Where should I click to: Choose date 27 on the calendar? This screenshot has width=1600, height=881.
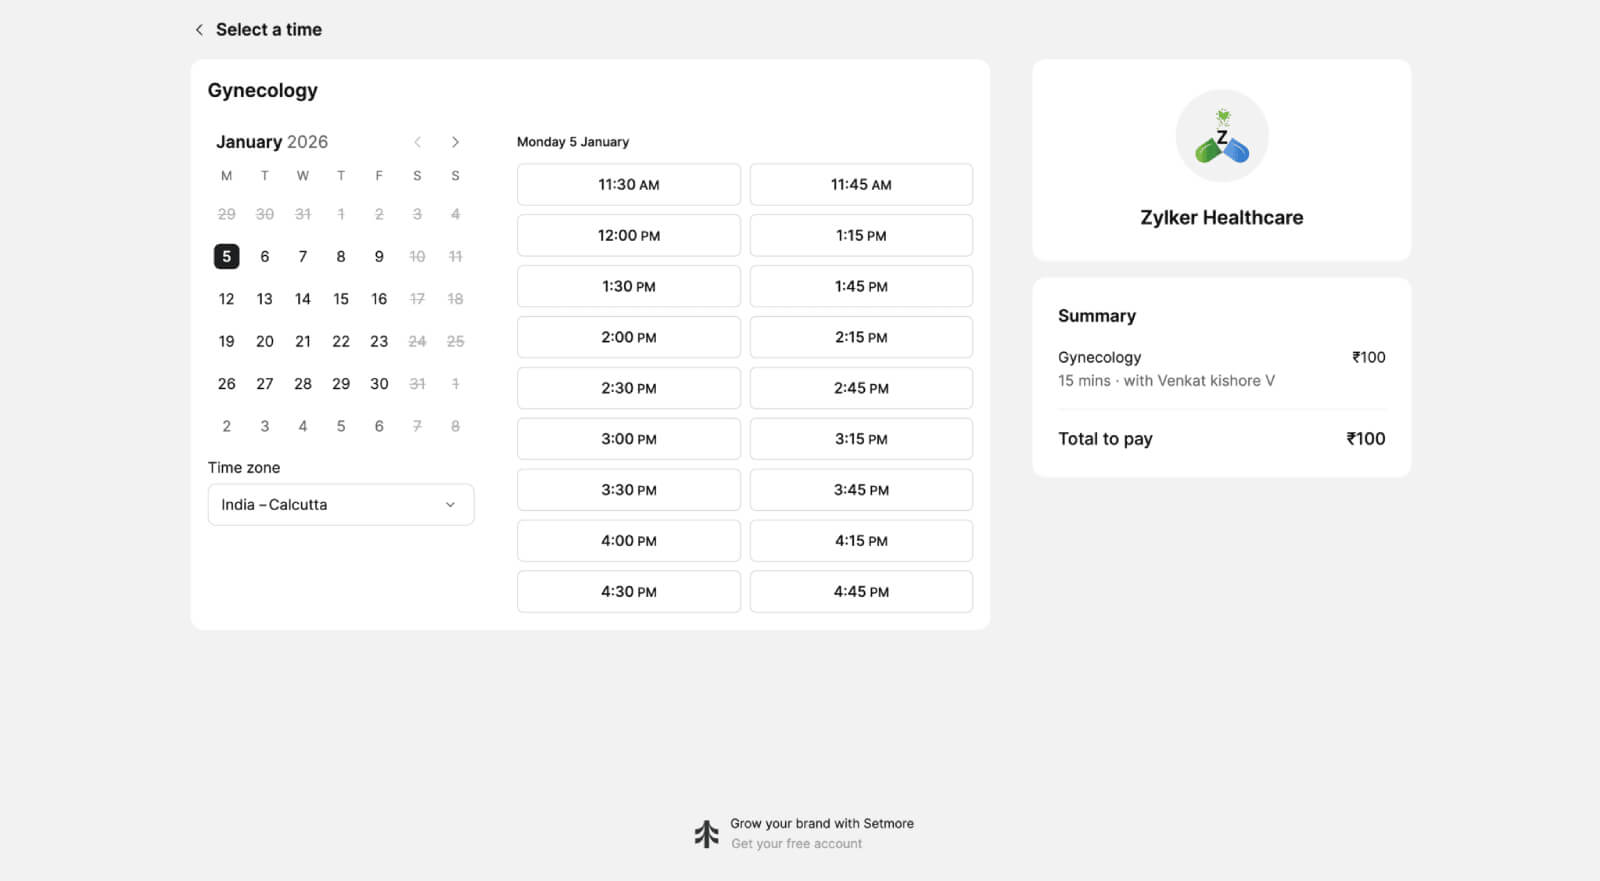[x=265, y=384]
